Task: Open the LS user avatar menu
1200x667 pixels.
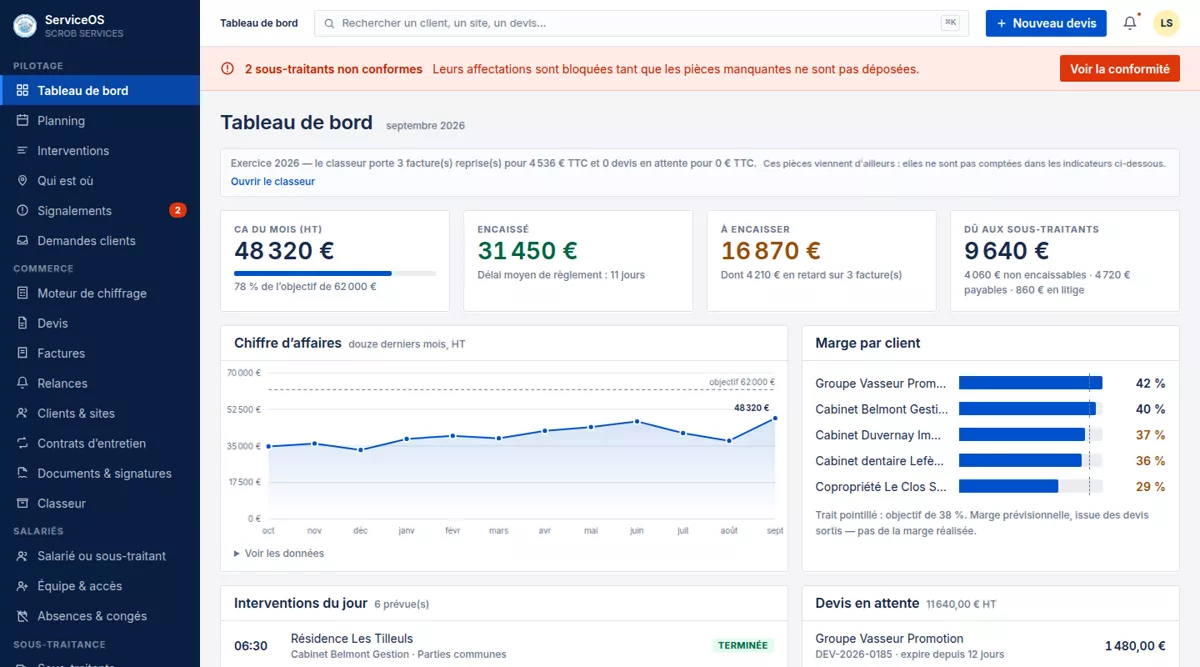Action: click(1166, 23)
